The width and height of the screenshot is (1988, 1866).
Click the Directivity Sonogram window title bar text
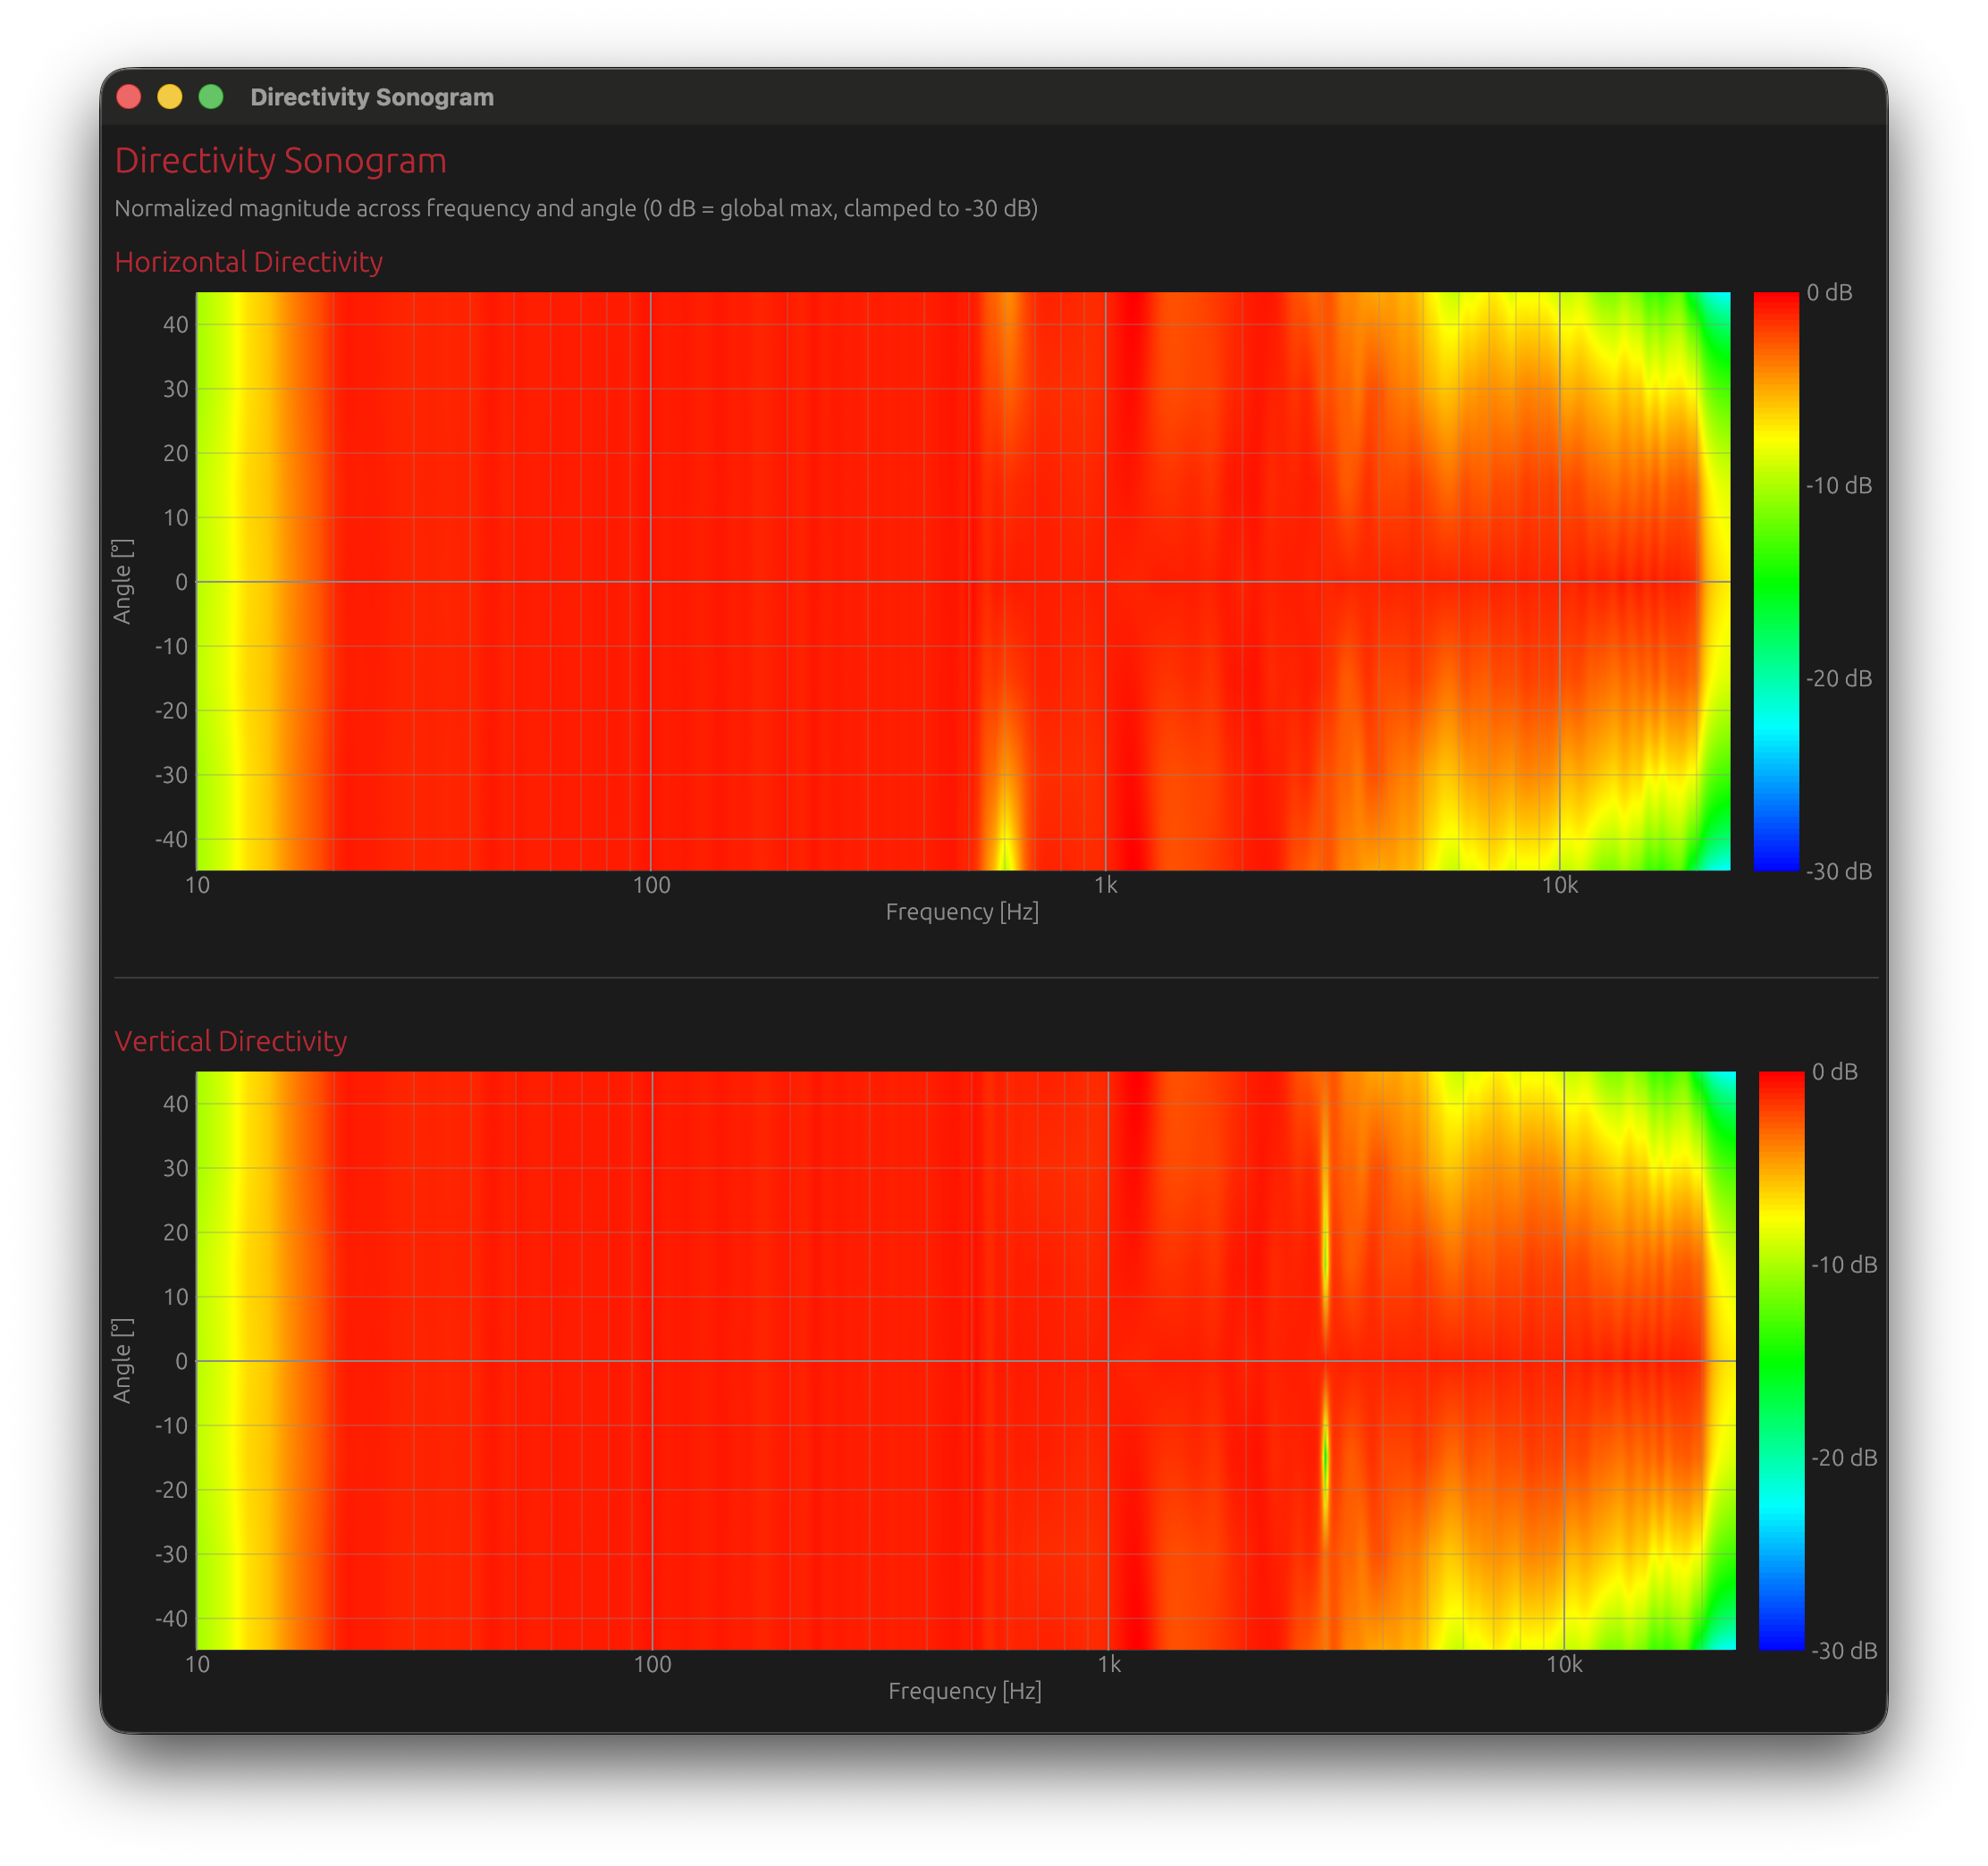click(x=371, y=96)
